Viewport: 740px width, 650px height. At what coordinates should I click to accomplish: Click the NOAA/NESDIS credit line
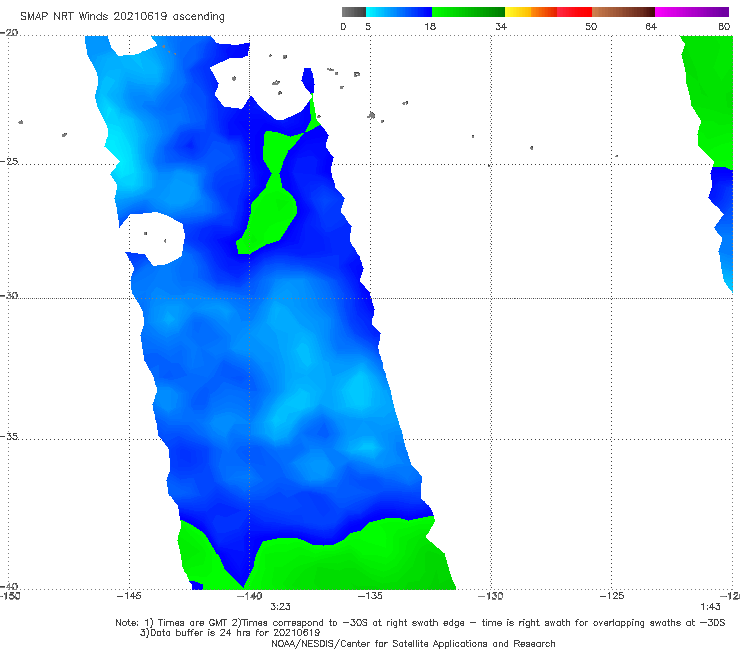coord(413,643)
